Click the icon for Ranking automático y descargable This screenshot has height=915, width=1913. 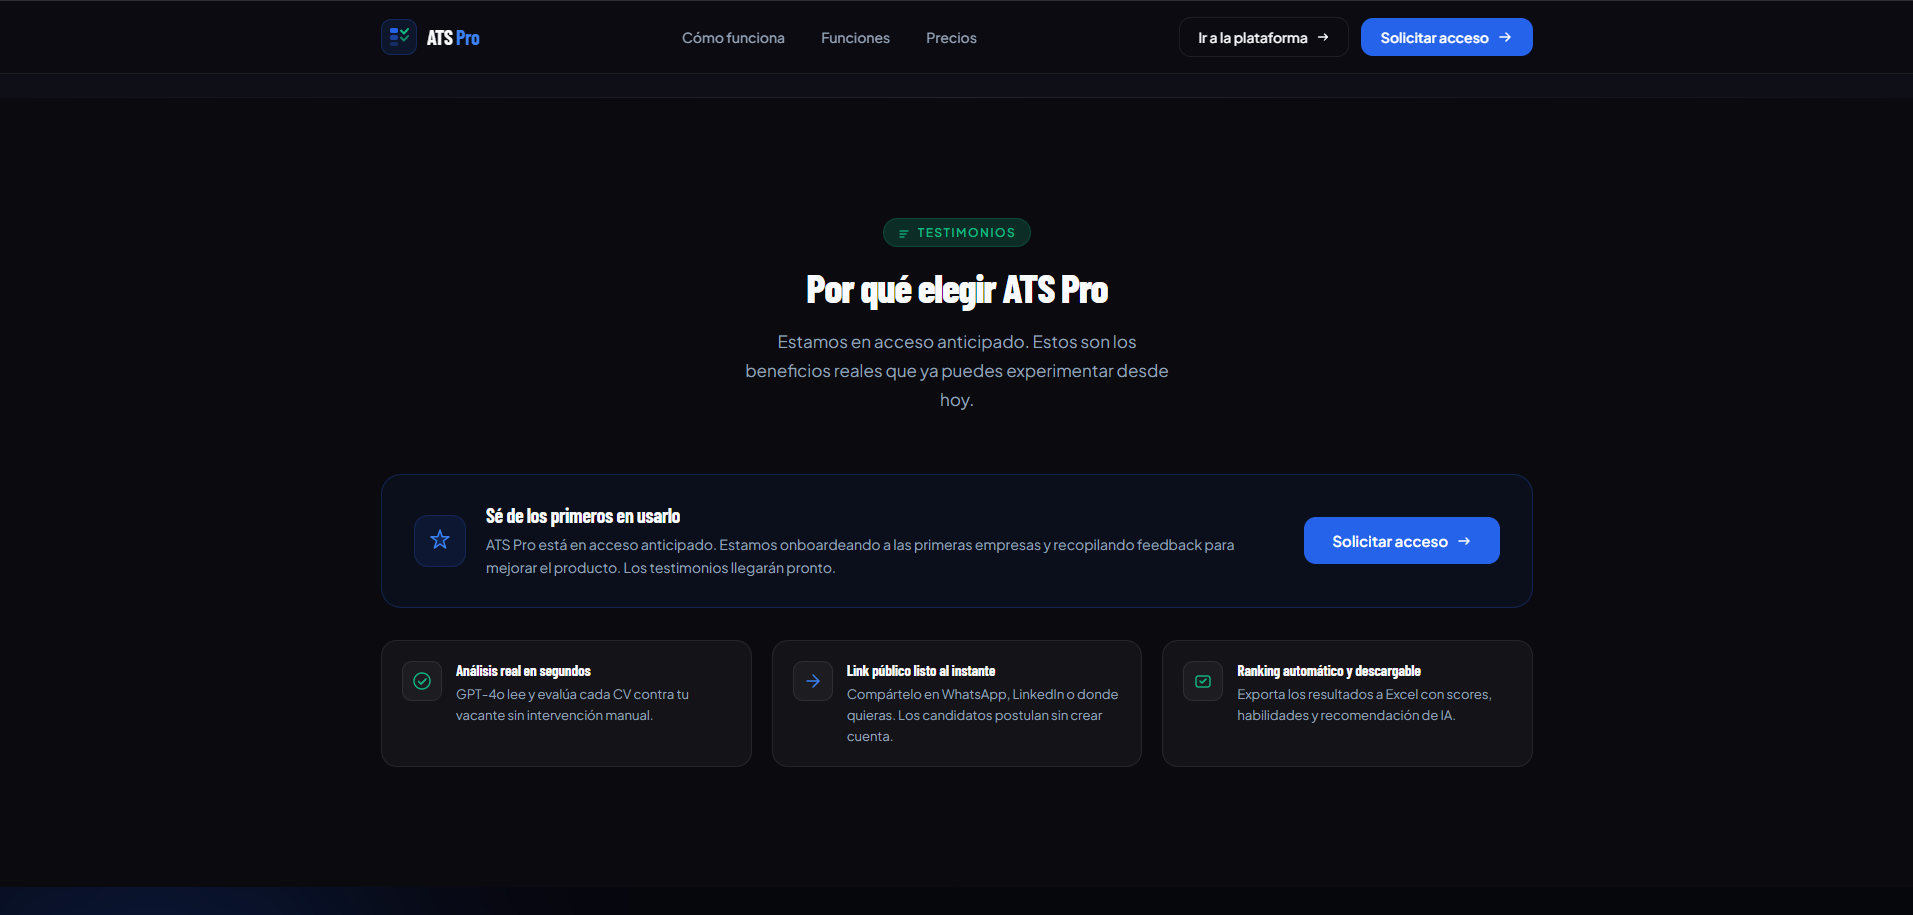1203,681
